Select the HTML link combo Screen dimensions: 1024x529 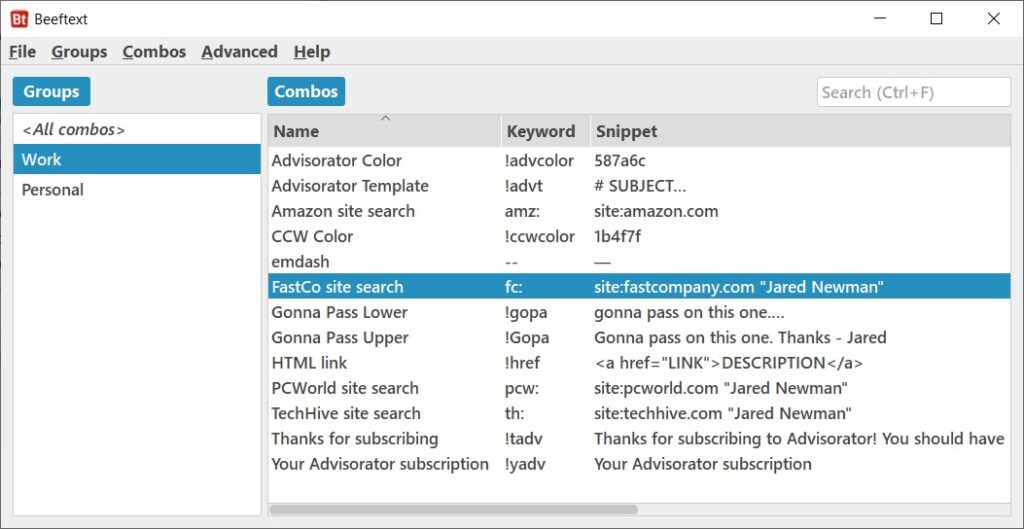click(639, 363)
